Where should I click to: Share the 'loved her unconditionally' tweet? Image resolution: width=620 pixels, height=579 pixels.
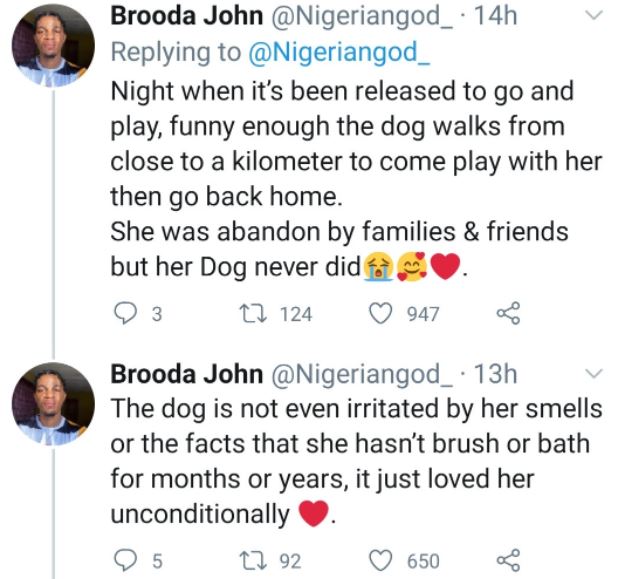pyautogui.click(x=508, y=560)
